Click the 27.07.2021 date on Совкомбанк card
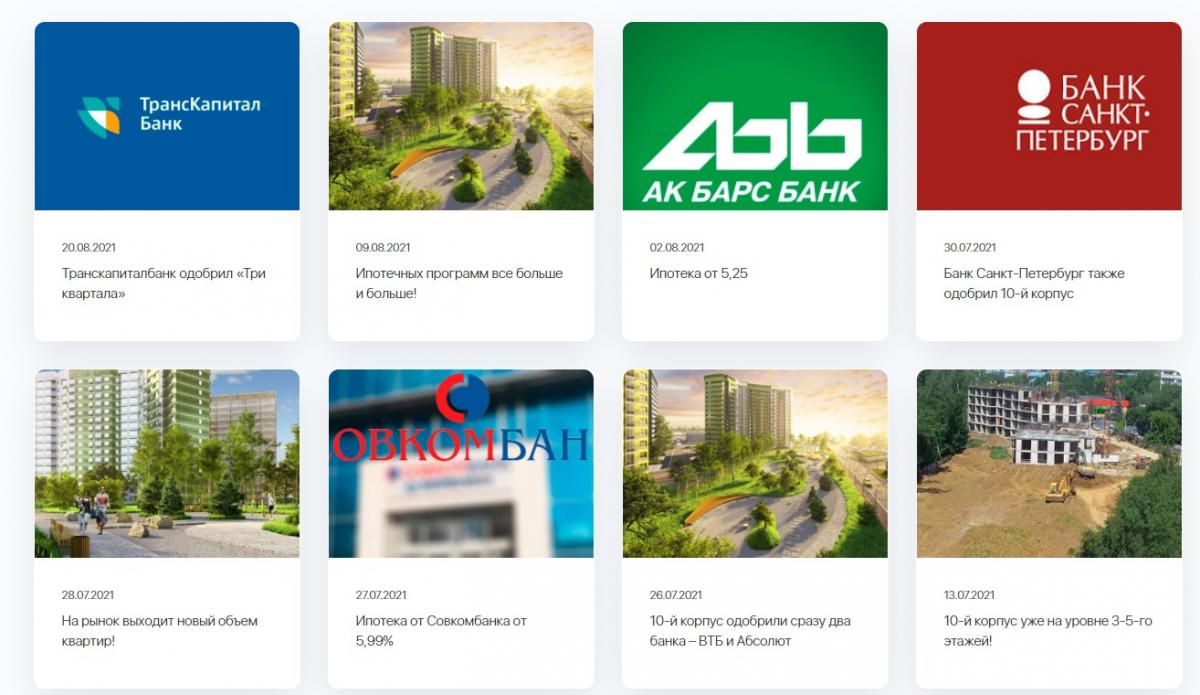 (381, 595)
